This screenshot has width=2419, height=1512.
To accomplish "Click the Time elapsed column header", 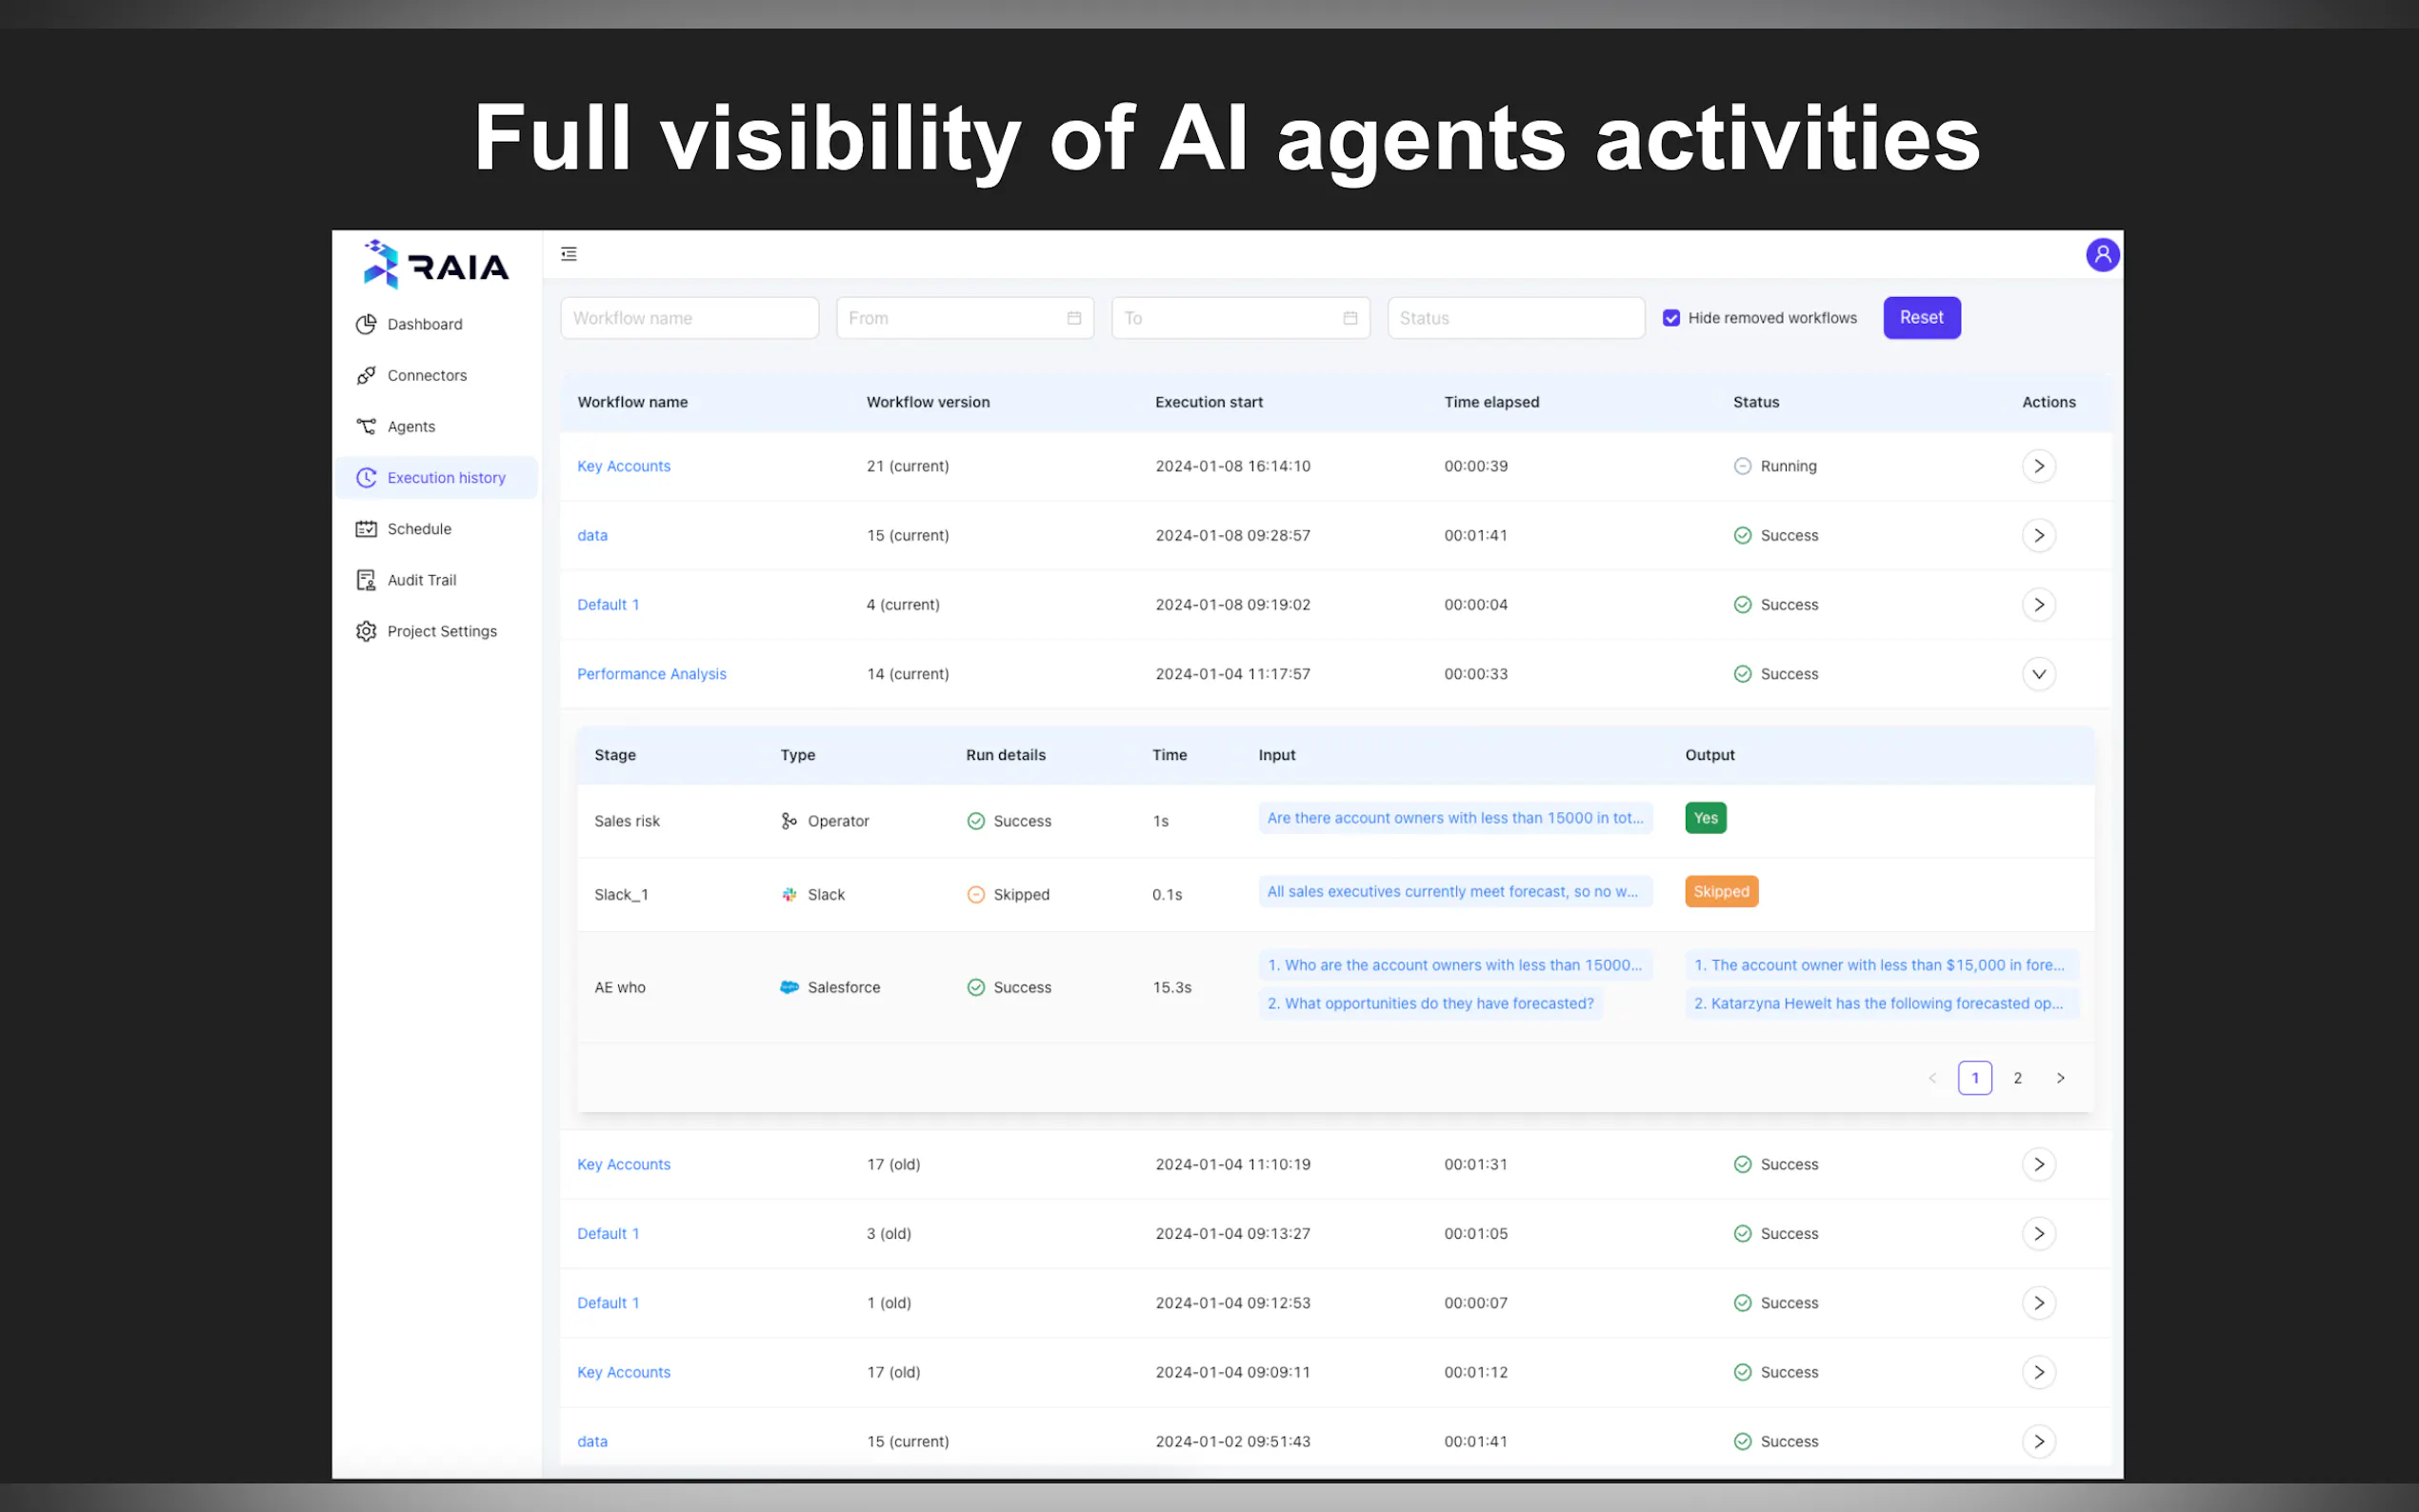I will pos(1491,402).
